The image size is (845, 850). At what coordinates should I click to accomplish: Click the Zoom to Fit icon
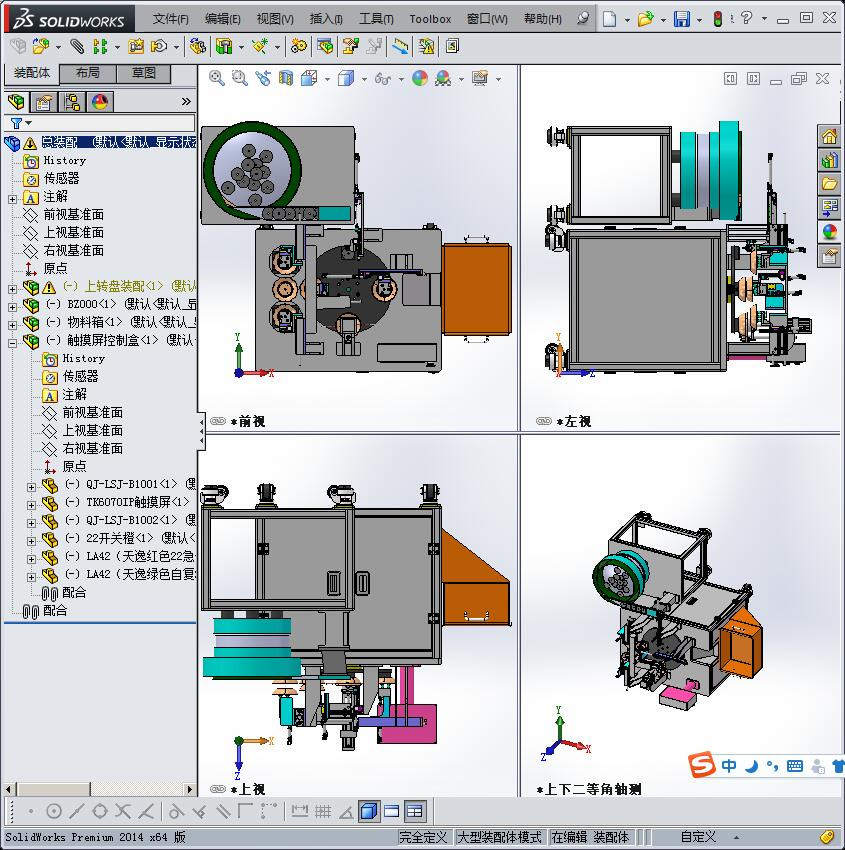(217, 79)
